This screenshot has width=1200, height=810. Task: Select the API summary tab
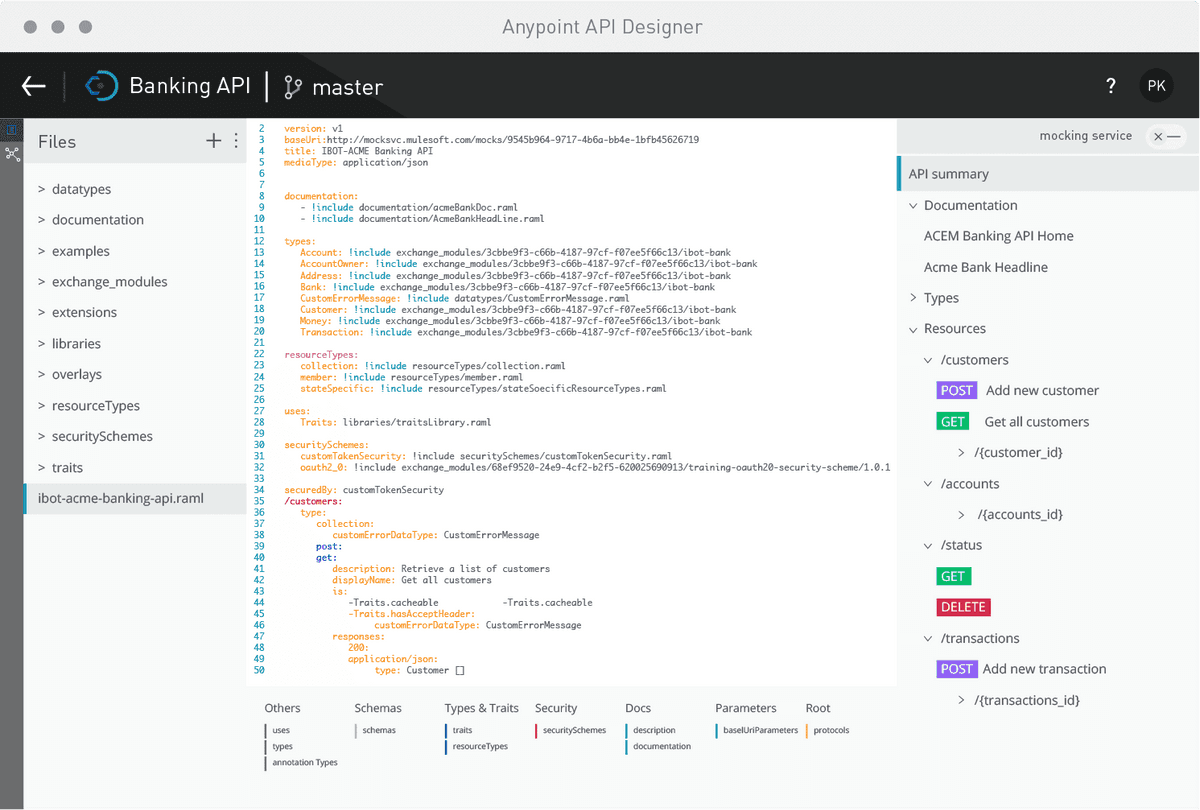pos(946,173)
